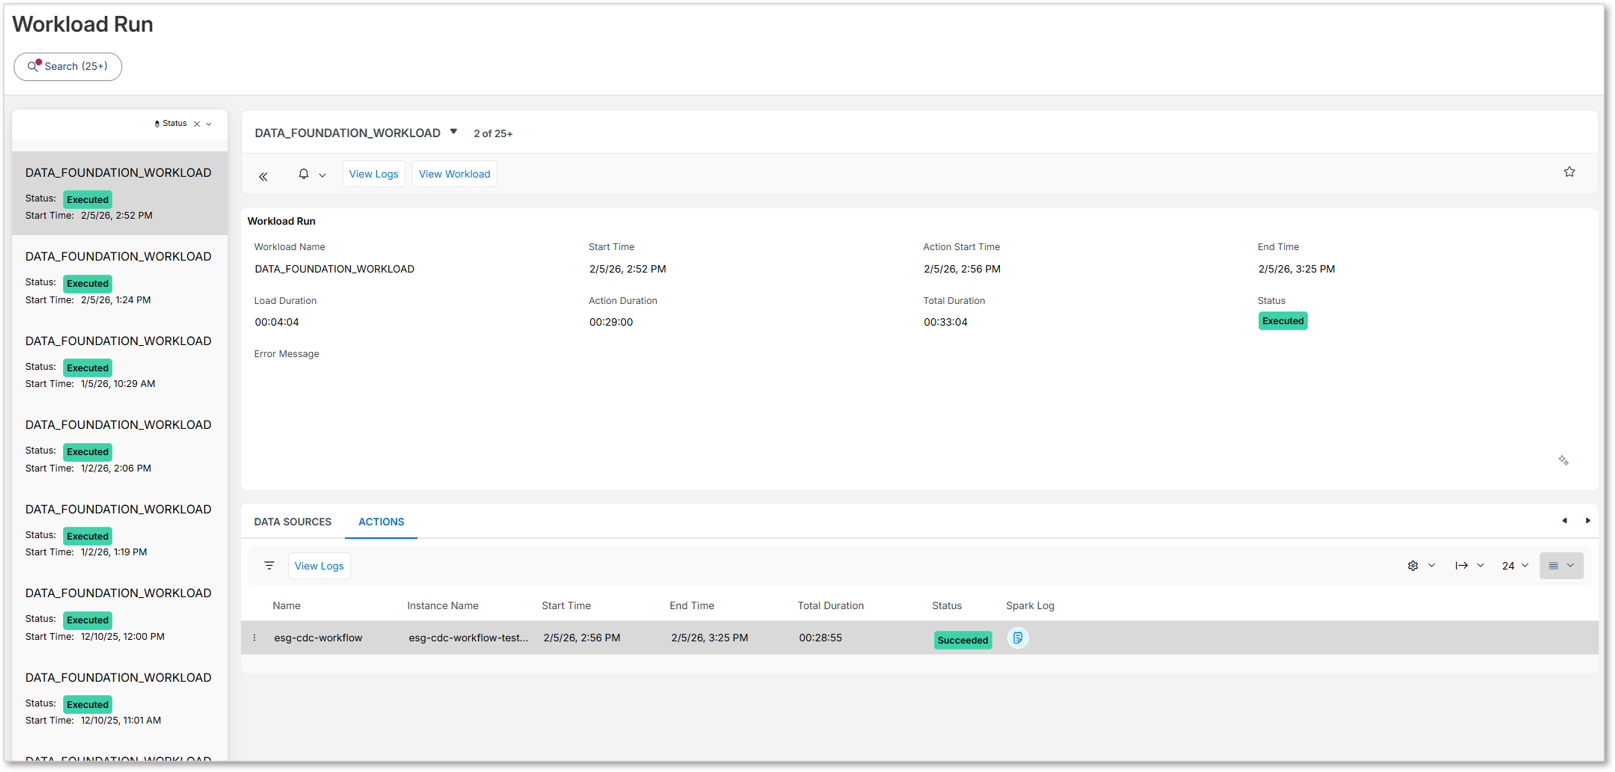1615x772 pixels.
Task: Mark this run as favorite with the star icon
Action: click(1569, 172)
